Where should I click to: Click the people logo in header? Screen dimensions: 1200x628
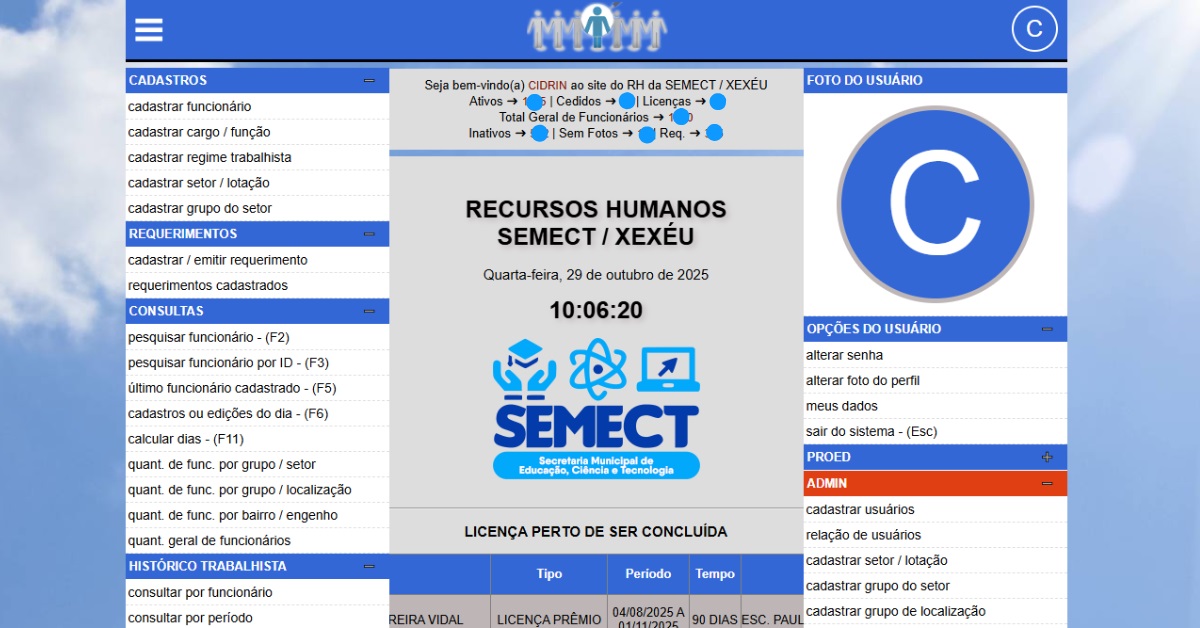coord(596,28)
